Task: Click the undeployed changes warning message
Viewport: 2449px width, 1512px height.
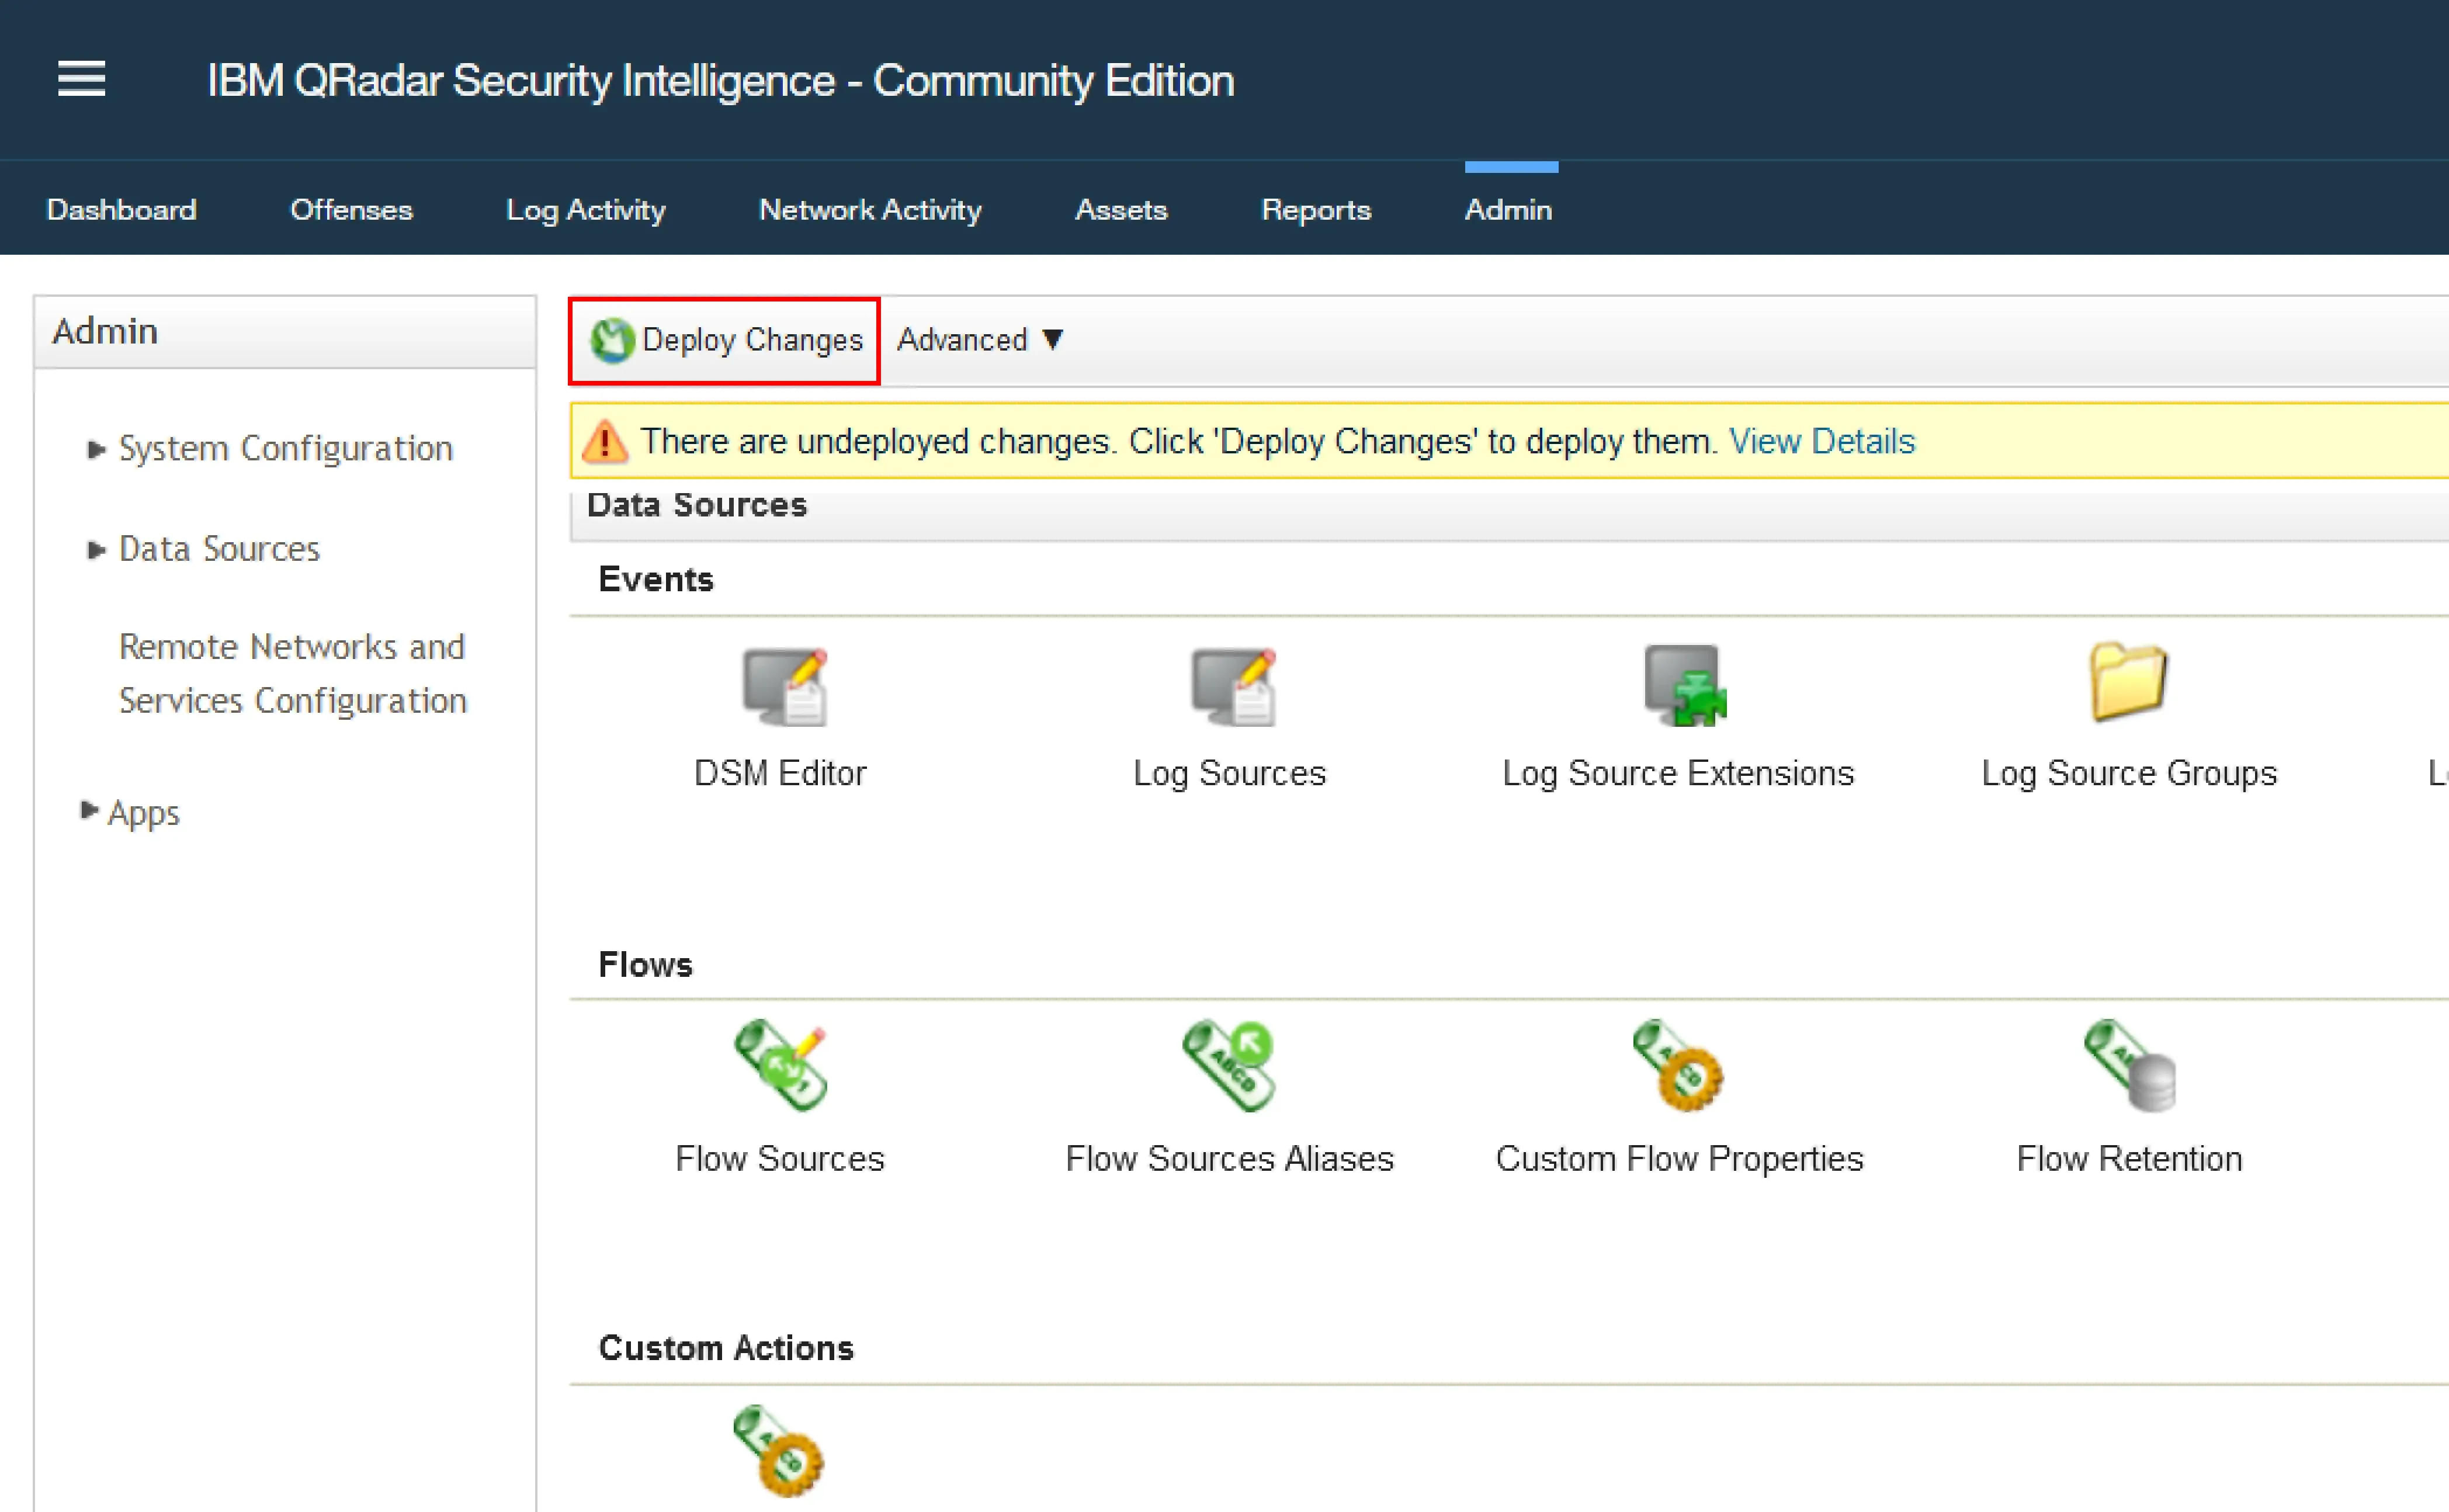Action: pos(1179,441)
